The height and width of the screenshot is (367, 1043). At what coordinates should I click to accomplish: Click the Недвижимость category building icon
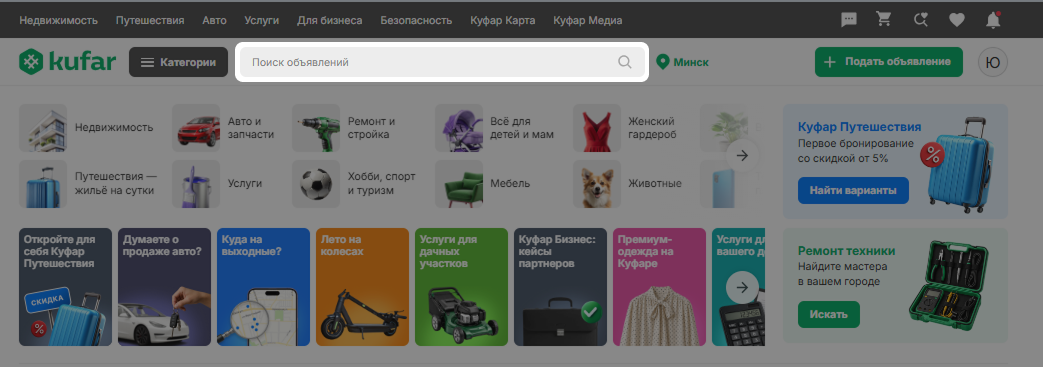(43, 128)
